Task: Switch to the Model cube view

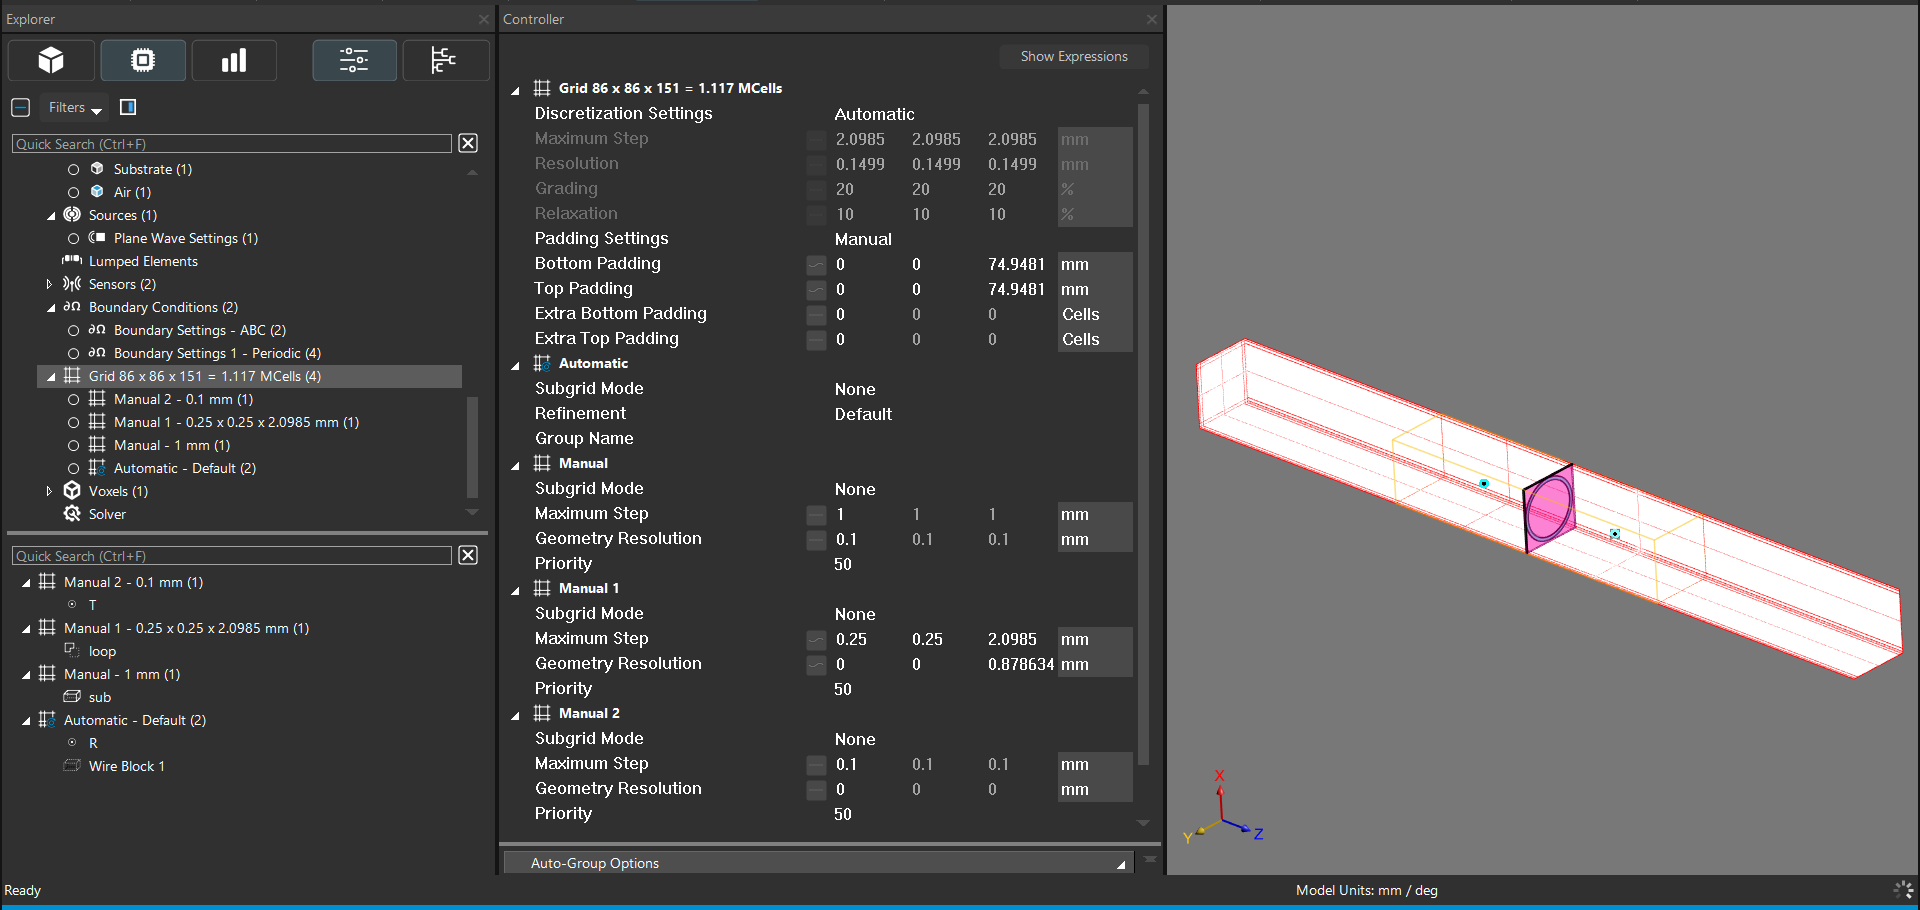Action: pos(51,61)
